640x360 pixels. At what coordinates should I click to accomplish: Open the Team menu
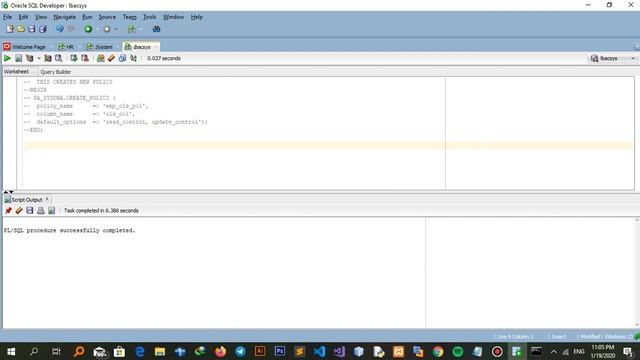pyautogui.click(x=129, y=17)
